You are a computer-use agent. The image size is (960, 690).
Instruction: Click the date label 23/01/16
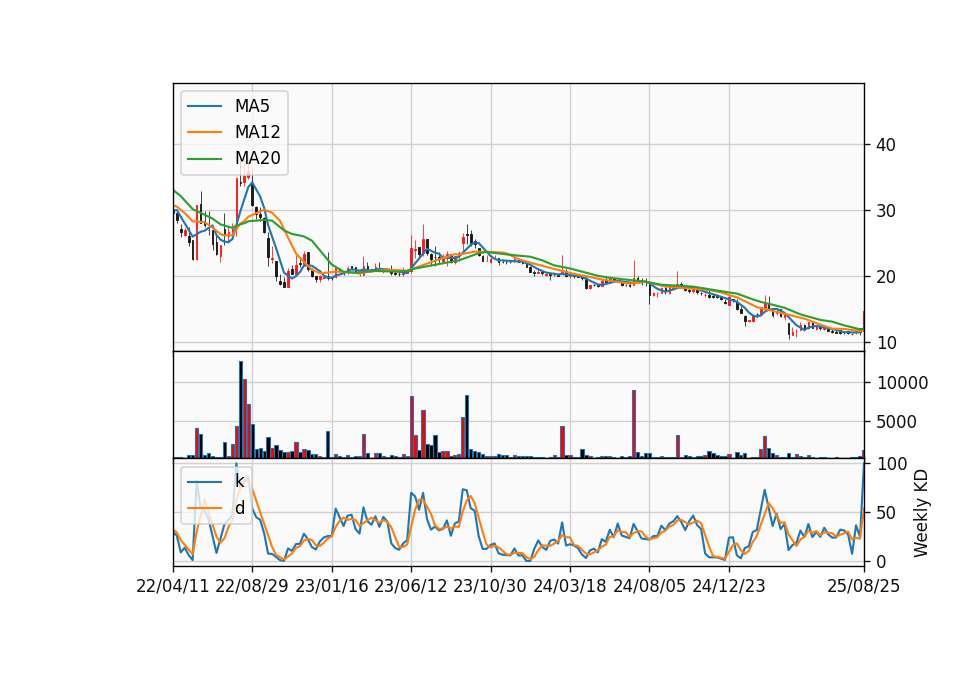pos(332,586)
